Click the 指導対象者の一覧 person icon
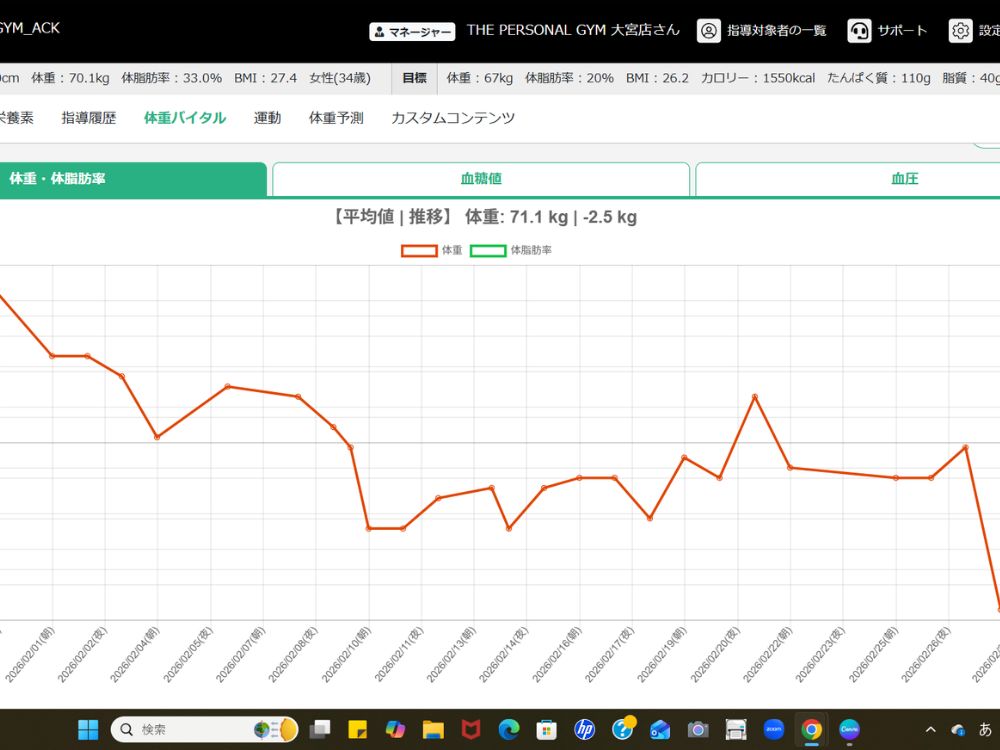The width and height of the screenshot is (1000, 750). point(709,31)
